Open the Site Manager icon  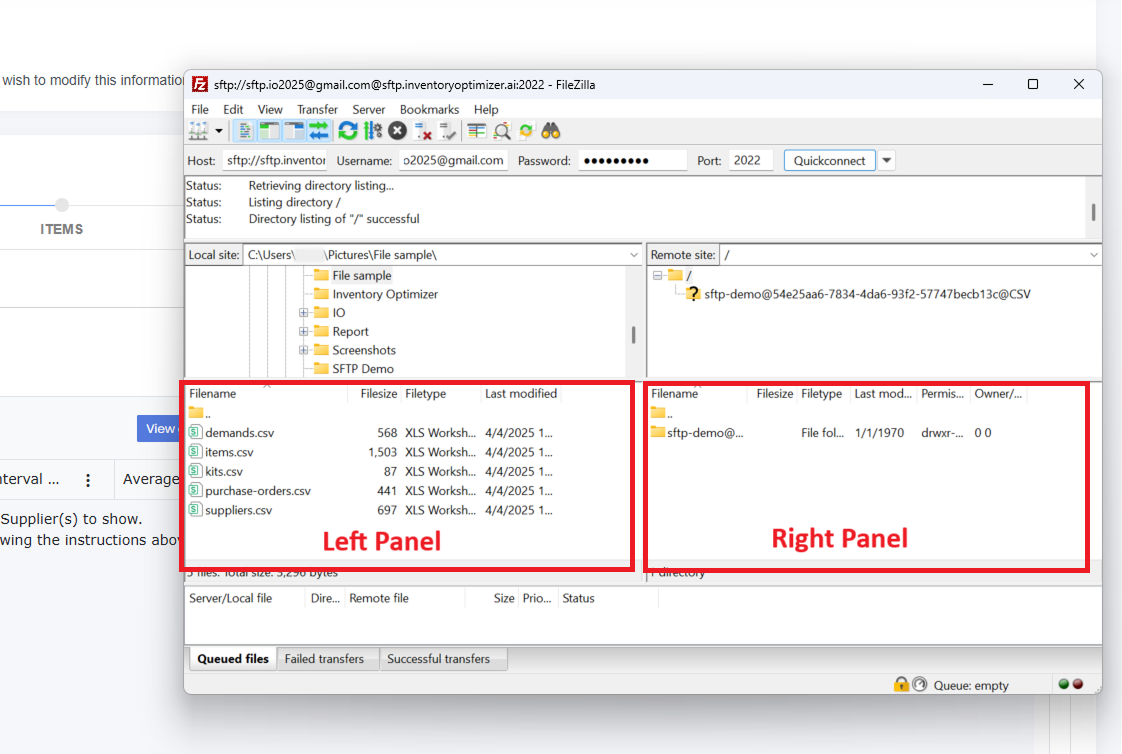(198, 131)
